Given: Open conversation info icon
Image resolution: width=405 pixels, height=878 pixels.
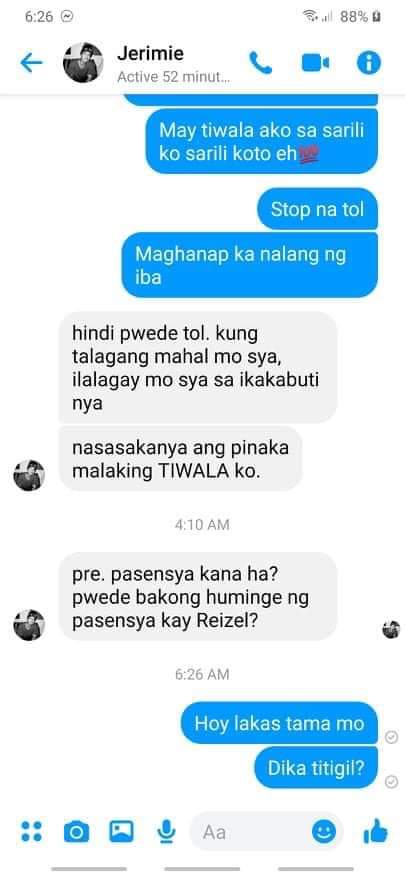Looking at the screenshot, I should point(369,63).
